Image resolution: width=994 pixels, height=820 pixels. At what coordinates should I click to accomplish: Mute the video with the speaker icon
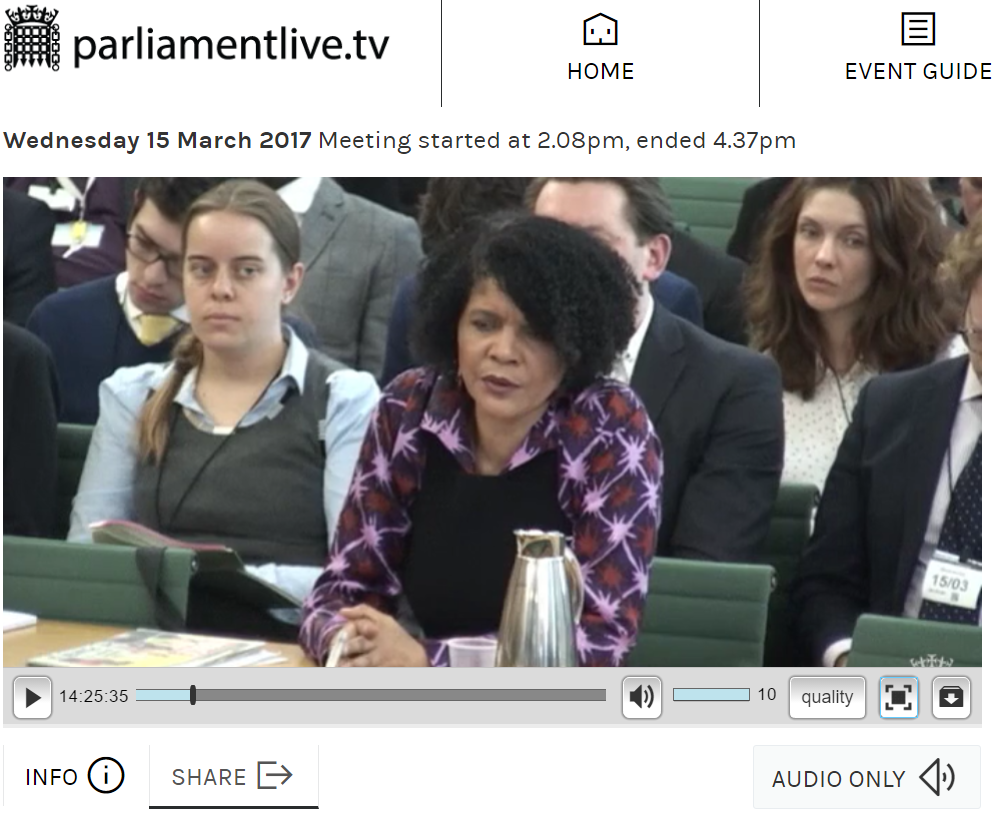click(x=642, y=697)
